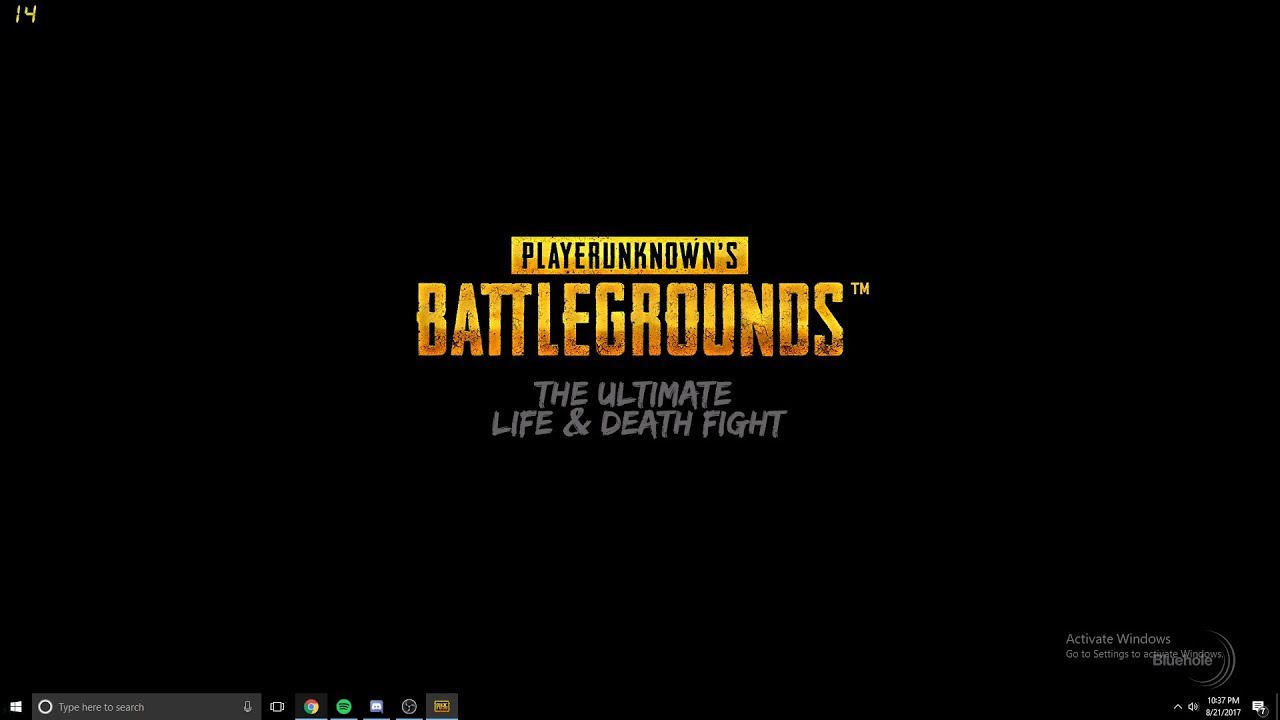Switch to Google Chrome in the taskbar
Screen dimensions: 1280x720
311,706
